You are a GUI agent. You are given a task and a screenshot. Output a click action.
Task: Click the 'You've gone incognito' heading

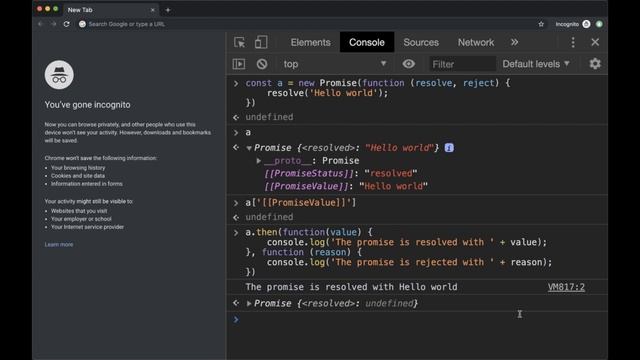(x=87, y=104)
